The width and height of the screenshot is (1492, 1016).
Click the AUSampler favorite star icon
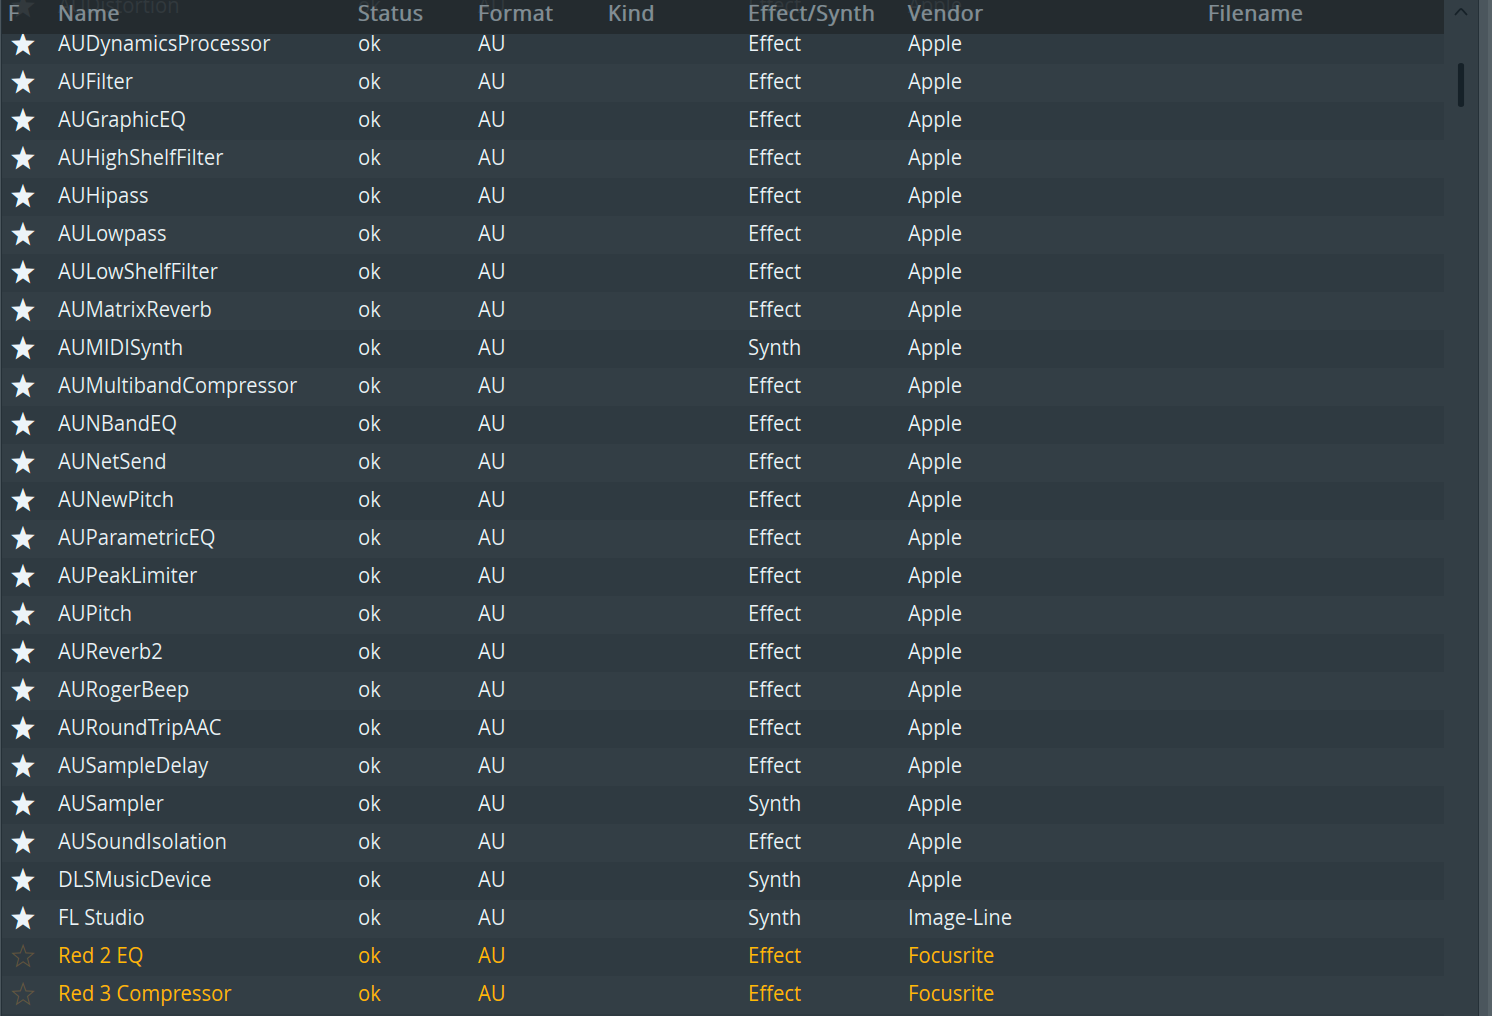pos(23,805)
